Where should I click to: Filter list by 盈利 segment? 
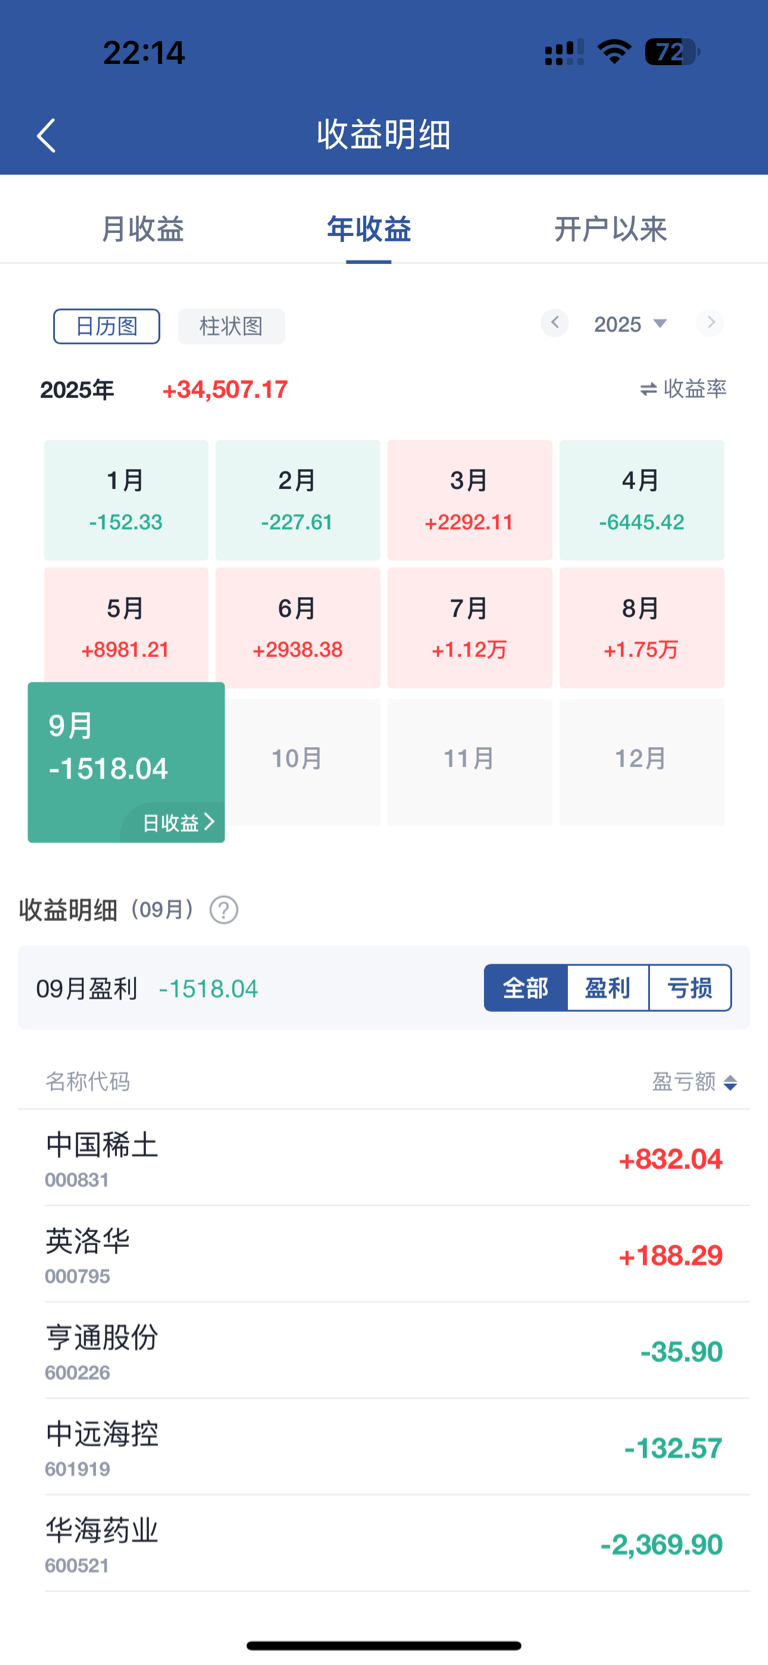[x=608, y=988]
